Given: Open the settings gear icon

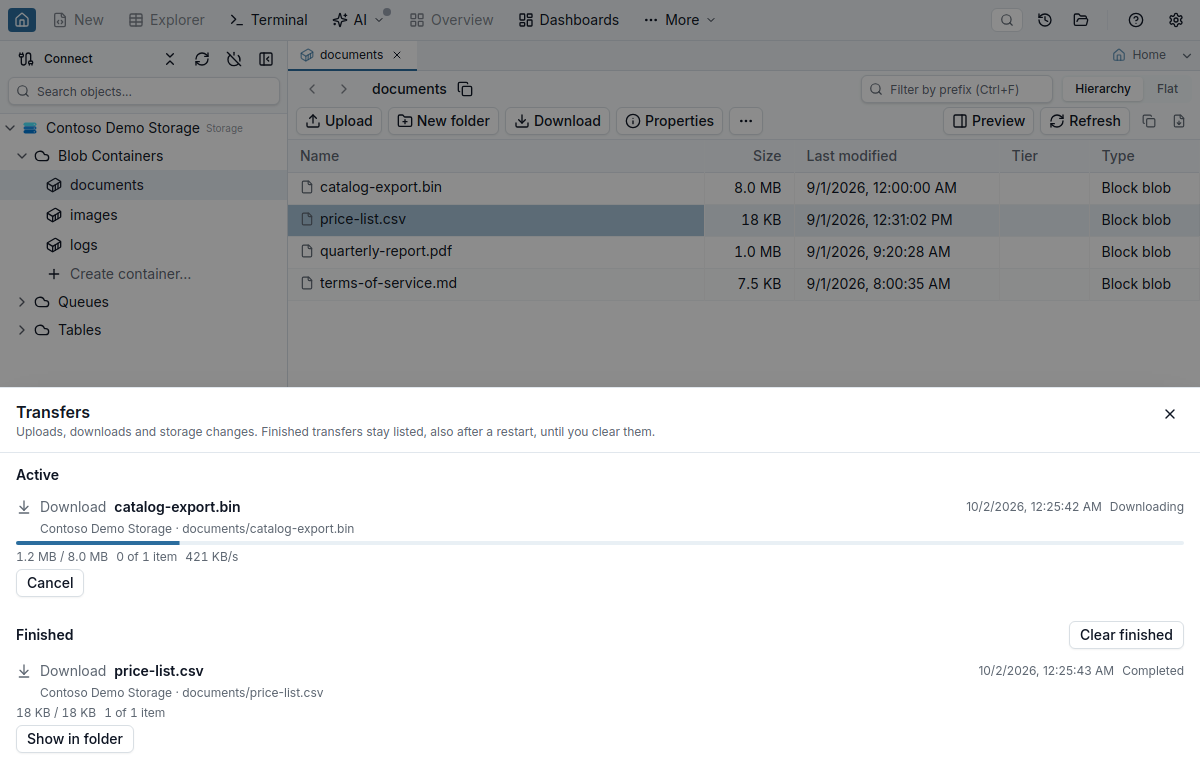Looking at the screenshot, I should (1176, 20).
